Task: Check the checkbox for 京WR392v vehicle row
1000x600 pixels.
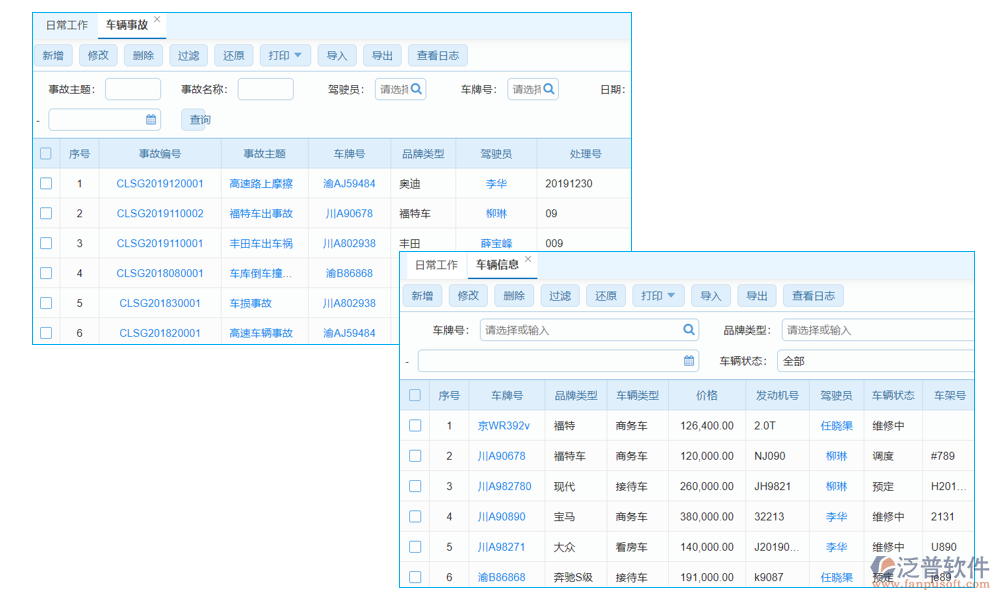Action: [x=415, y=425]
